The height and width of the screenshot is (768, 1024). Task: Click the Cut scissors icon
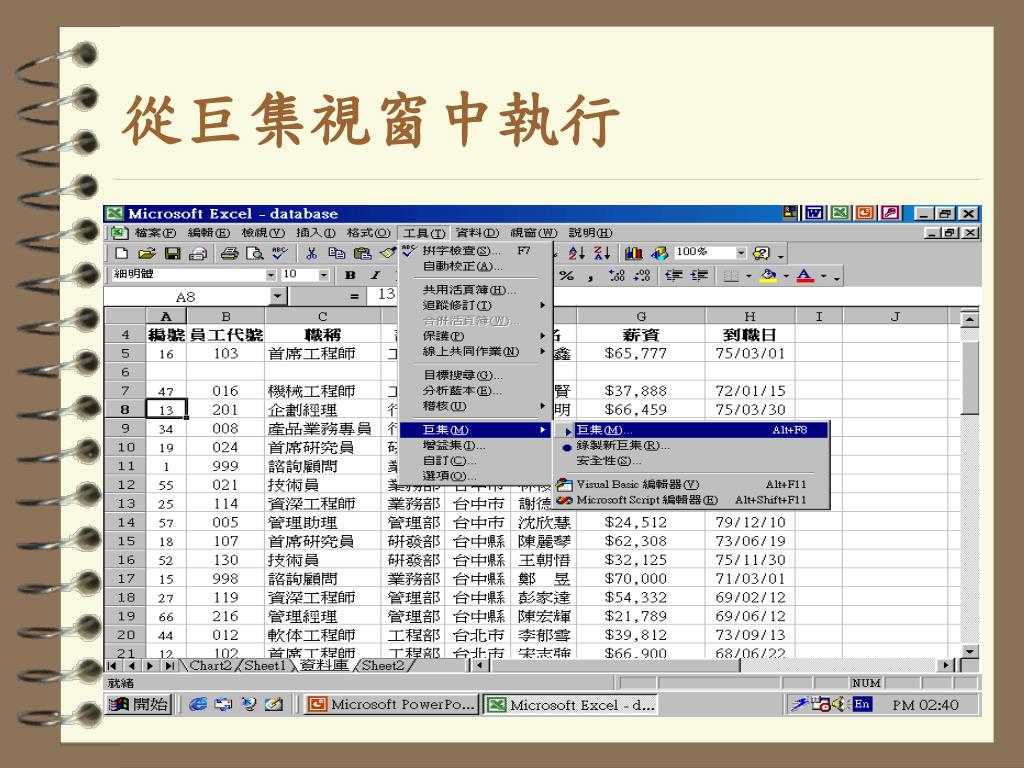(312, 253)
